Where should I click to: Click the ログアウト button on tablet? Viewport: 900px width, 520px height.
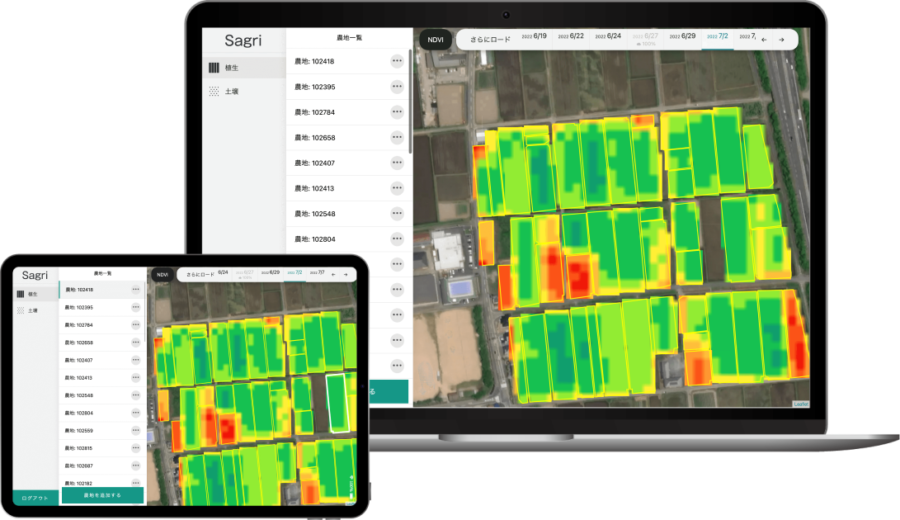(x=36, y=498)
